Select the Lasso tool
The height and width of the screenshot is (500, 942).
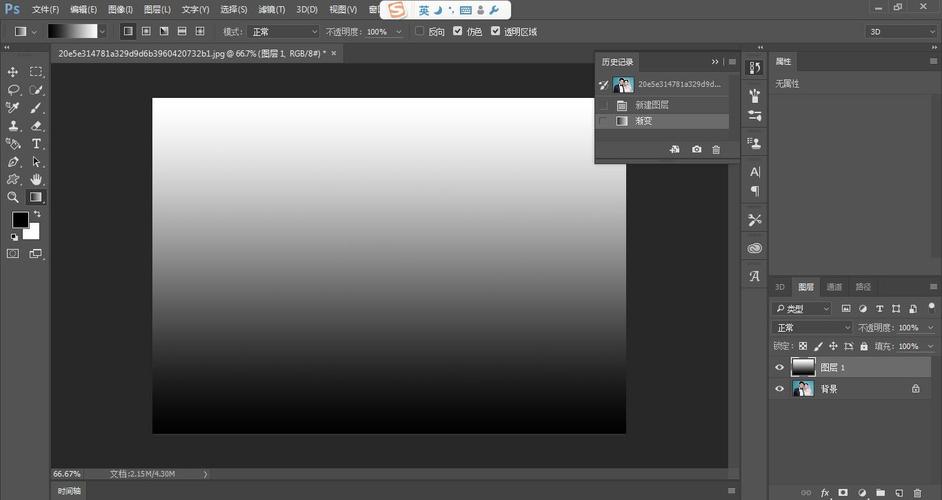[x=13, y=90]
